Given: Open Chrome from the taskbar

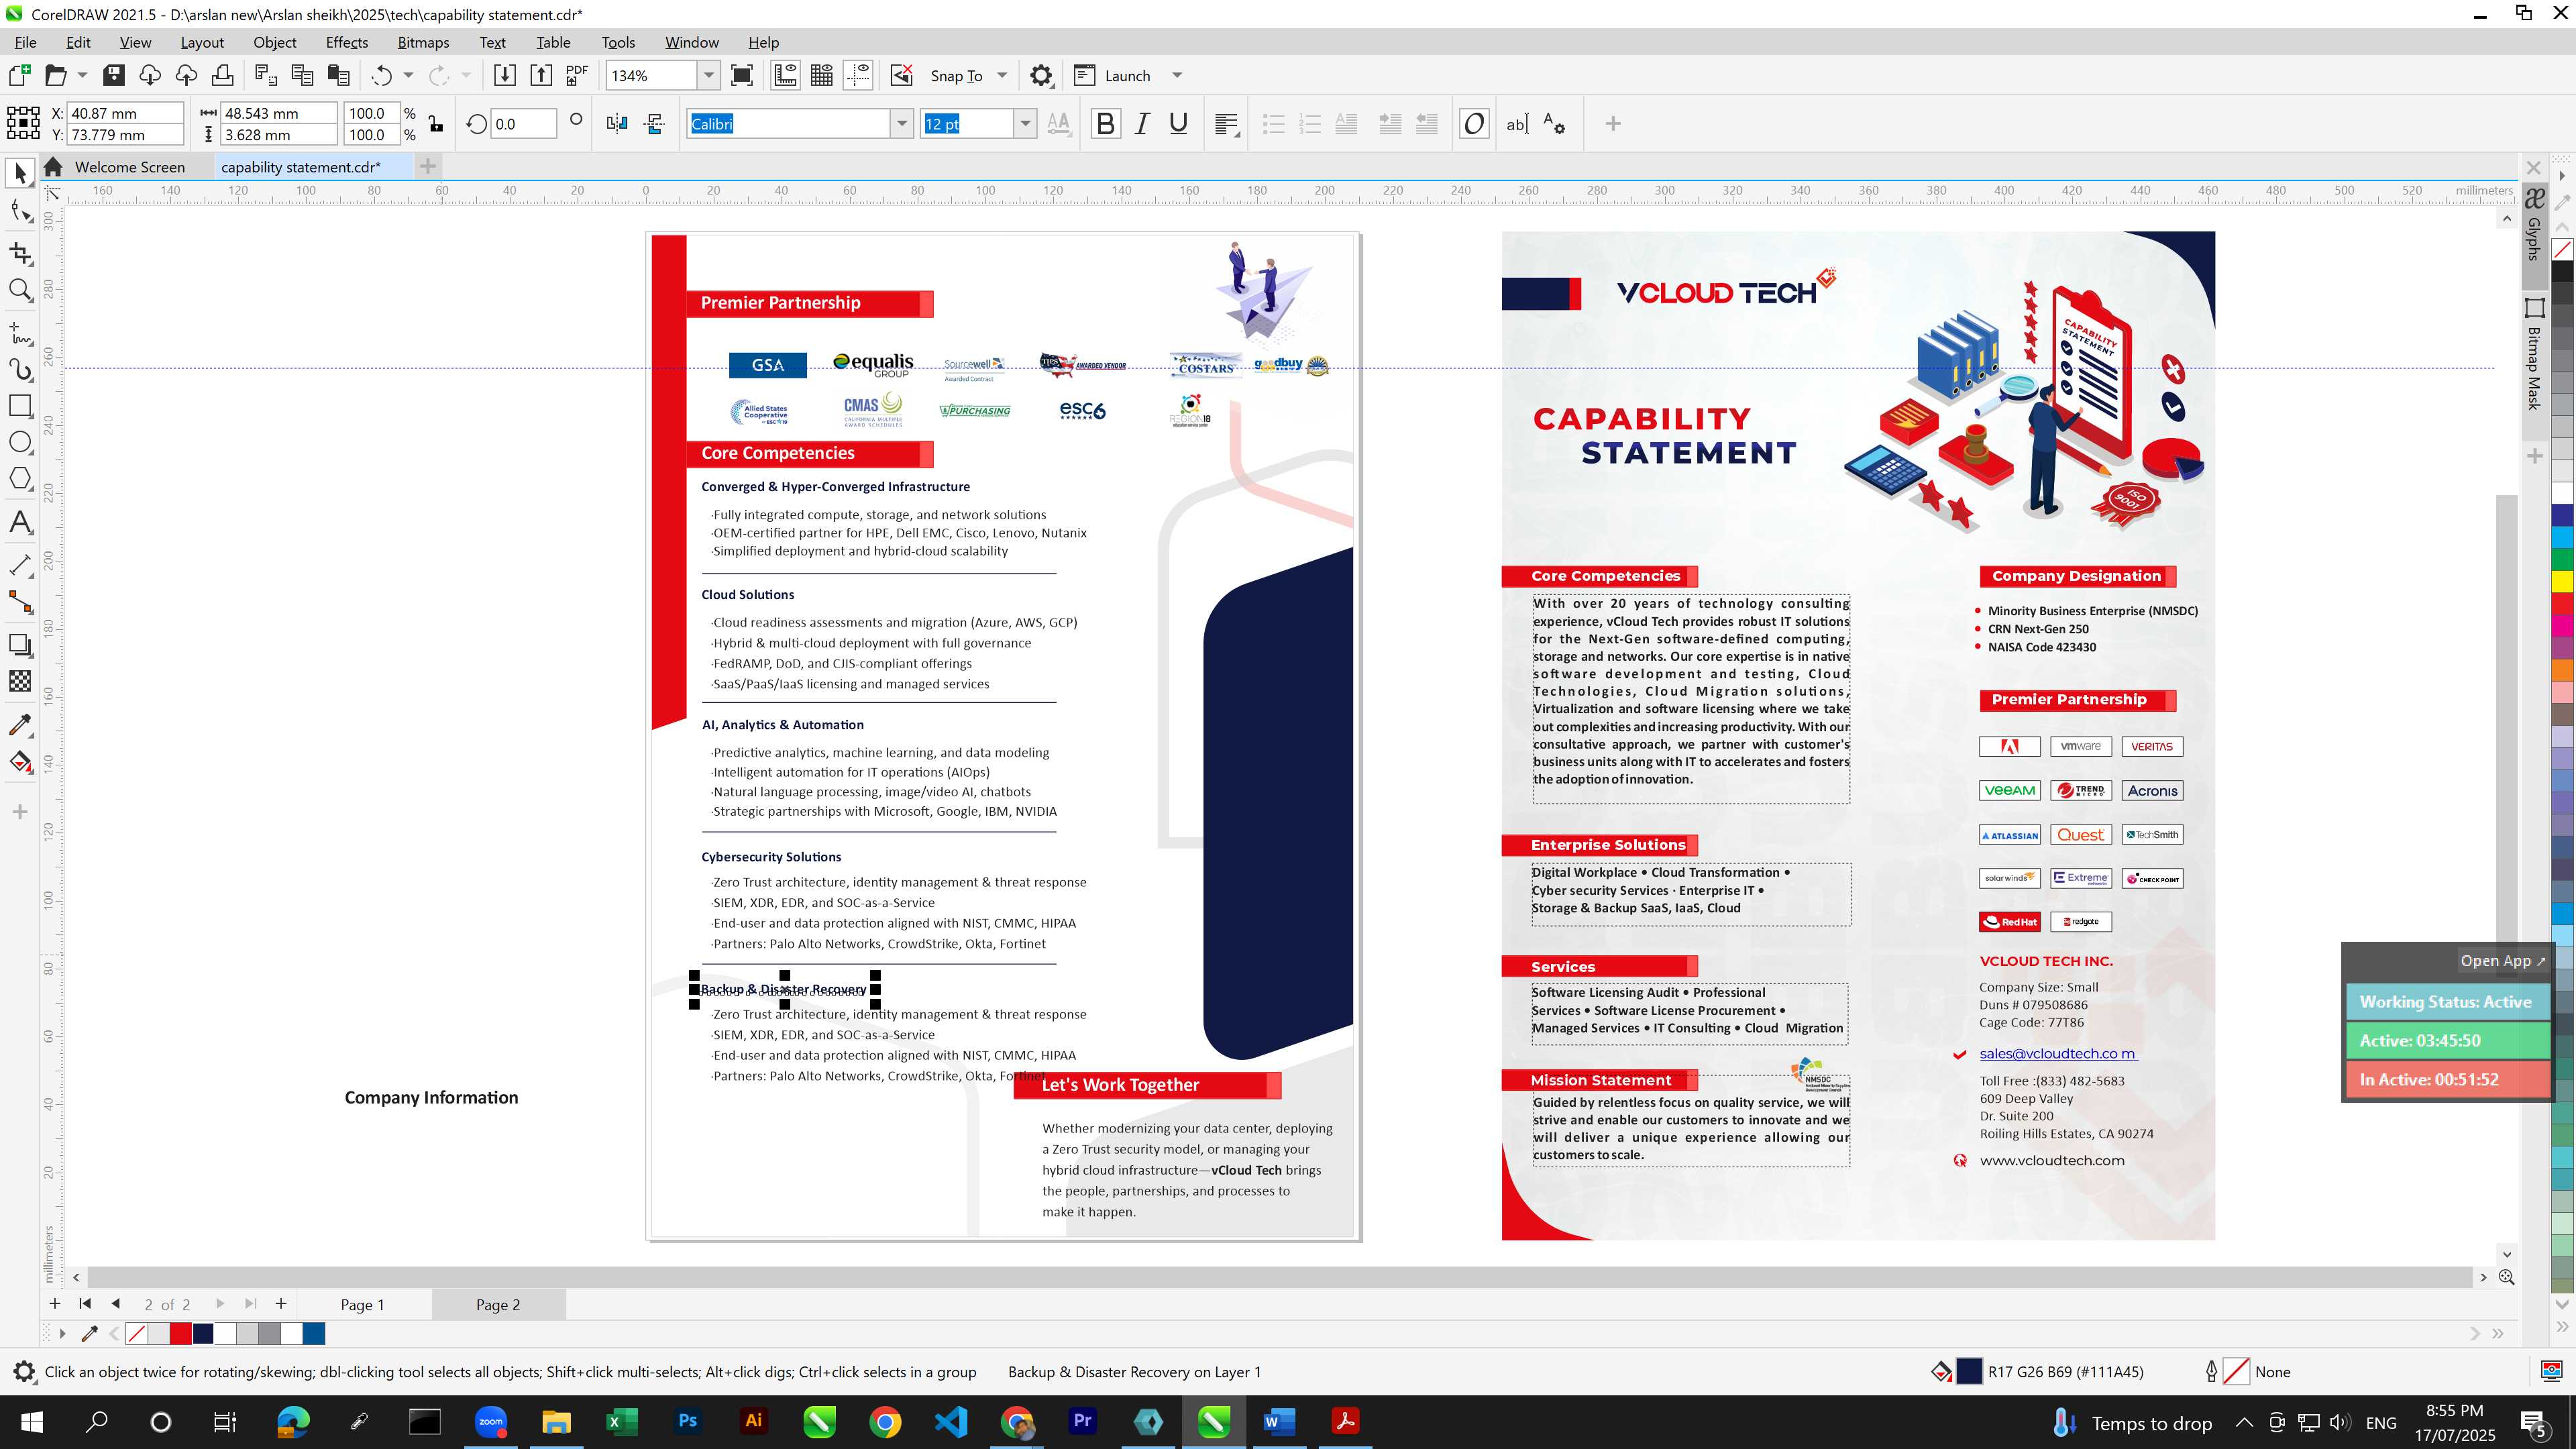Looking at the screenshot, I should [x=885, y=1421].
